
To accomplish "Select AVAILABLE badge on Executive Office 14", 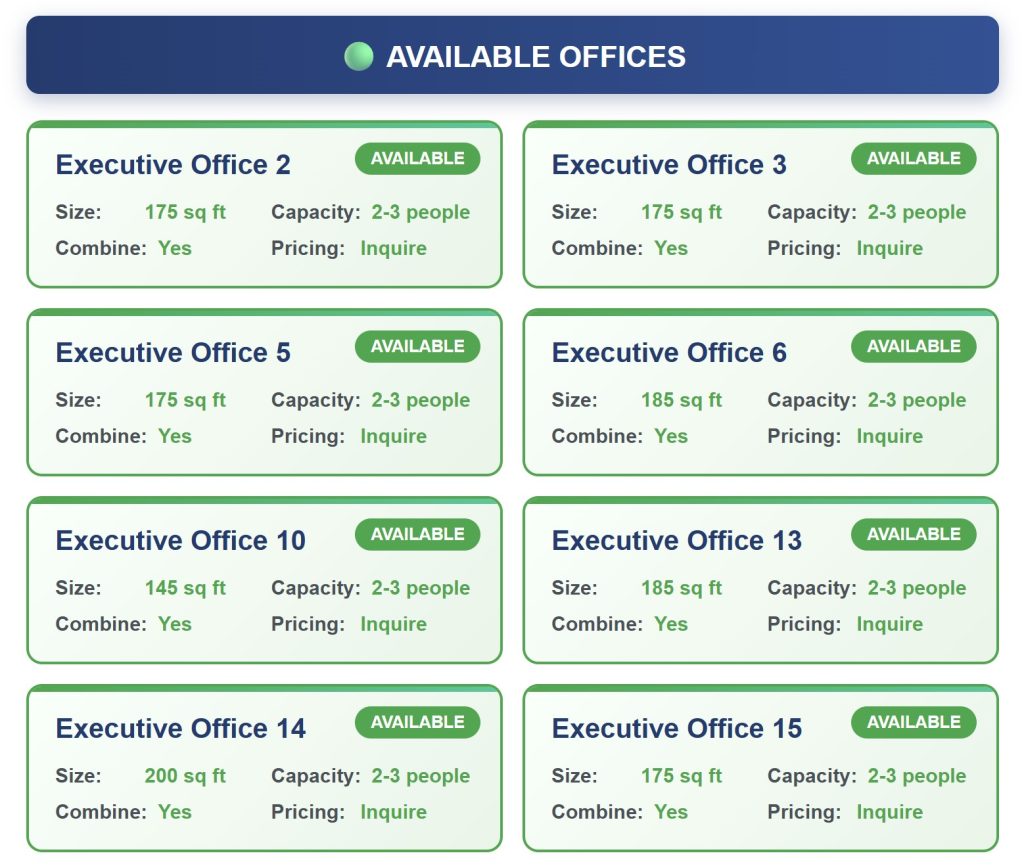I will click(417, 722).
